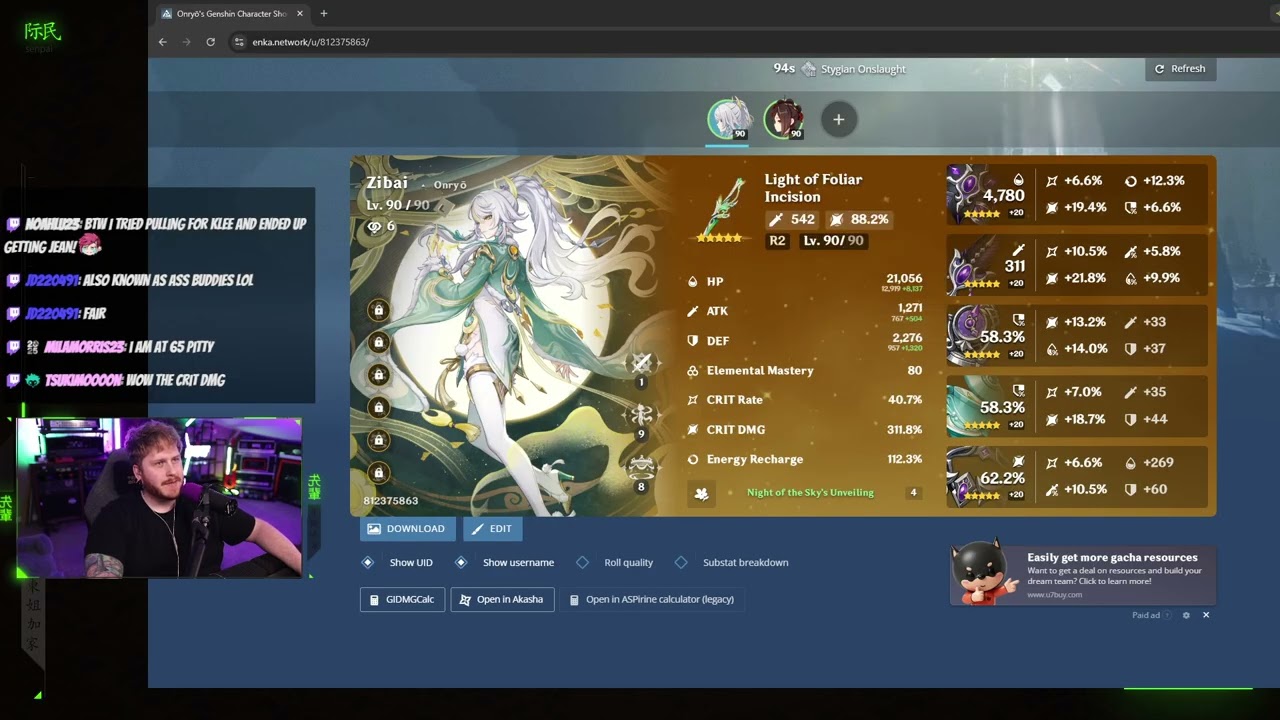Click the Night of the Sky's Unveiling set name
Screen dimensions: 1280x720
pos(810,493)
